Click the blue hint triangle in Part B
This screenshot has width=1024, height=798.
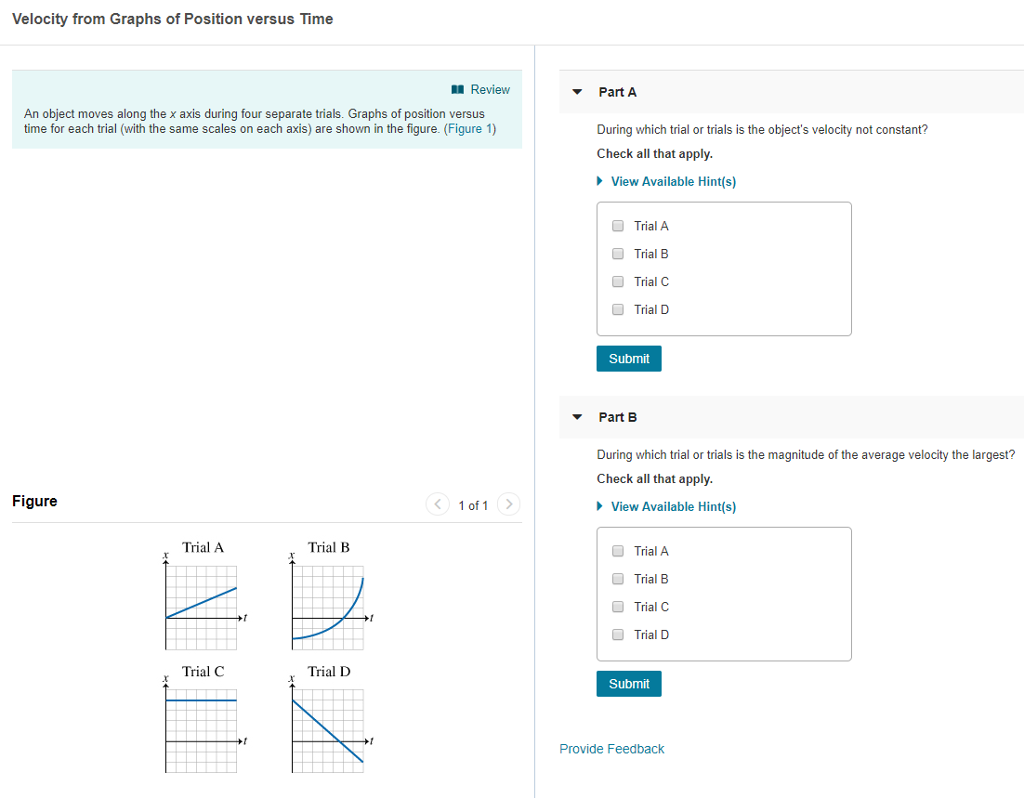[599, 506]
